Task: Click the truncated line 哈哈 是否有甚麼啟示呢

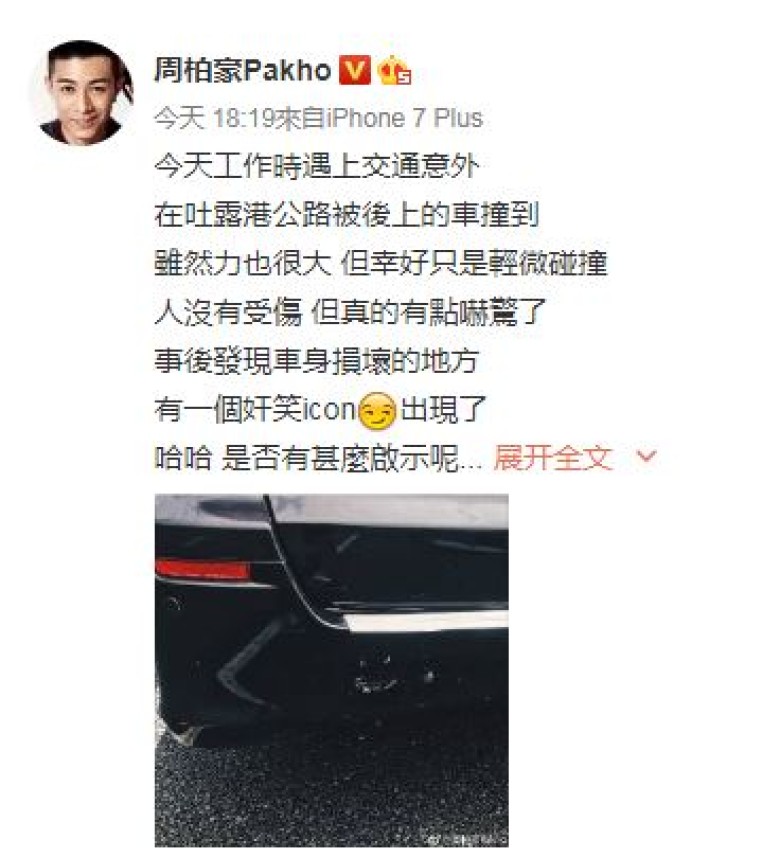Action: pos(318,458)
